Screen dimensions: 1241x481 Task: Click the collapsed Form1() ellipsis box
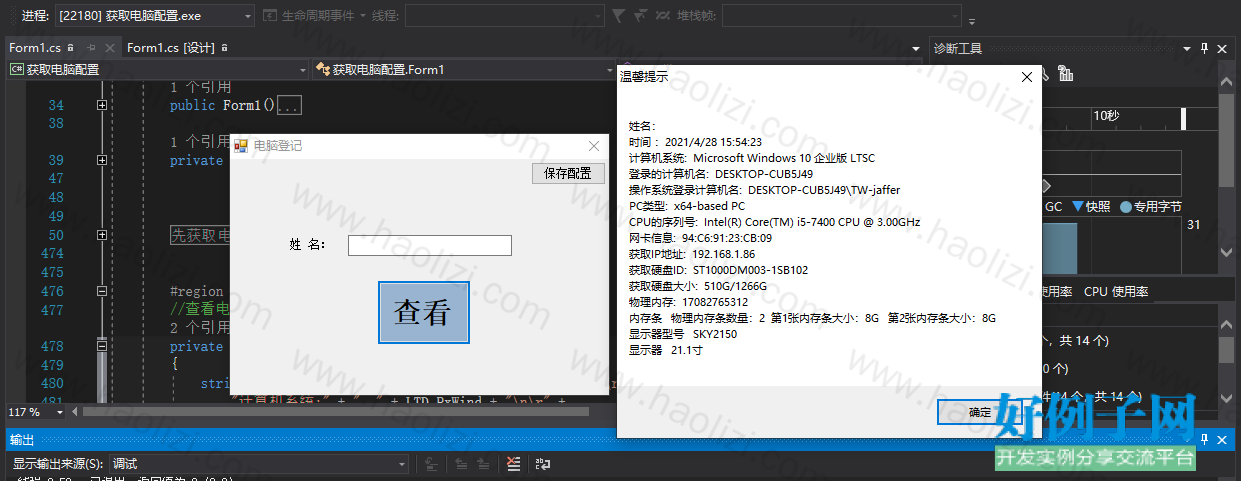[x=289, y=105]
